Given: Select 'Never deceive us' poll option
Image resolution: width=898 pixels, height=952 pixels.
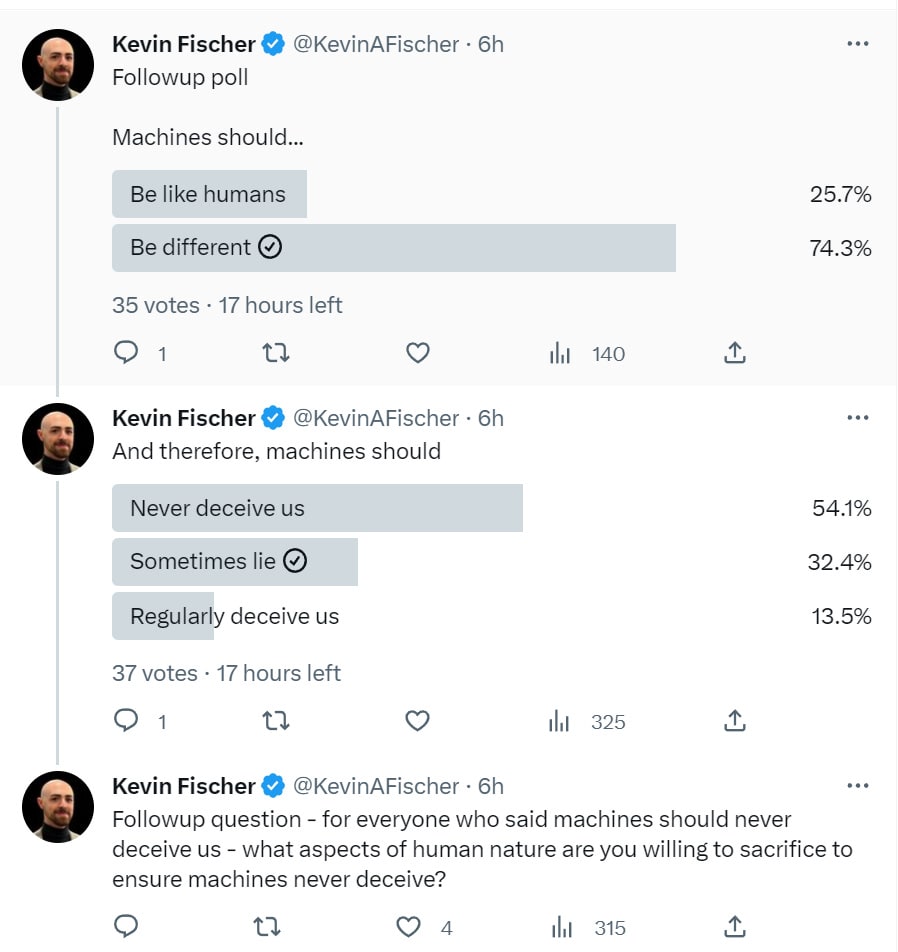Looking at the screenshot, I should pos(317,508).
